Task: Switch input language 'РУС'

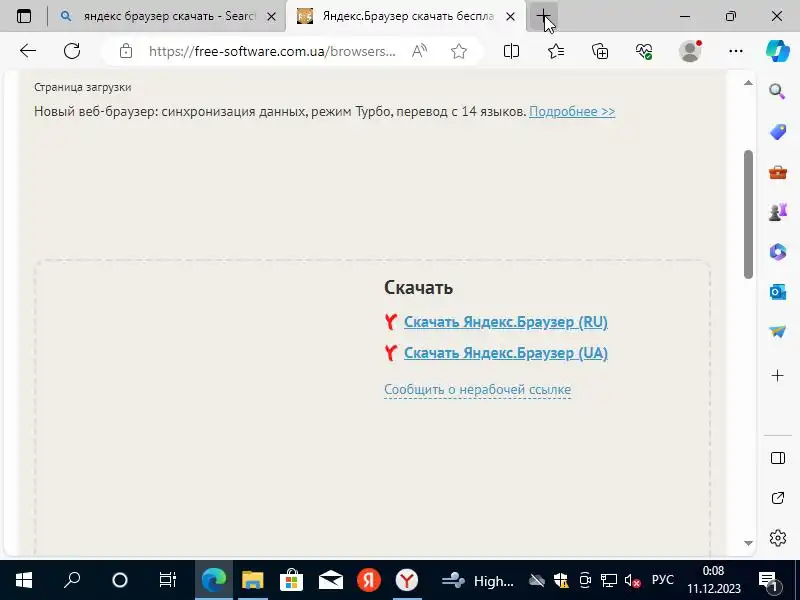Action: coord(663,580)
